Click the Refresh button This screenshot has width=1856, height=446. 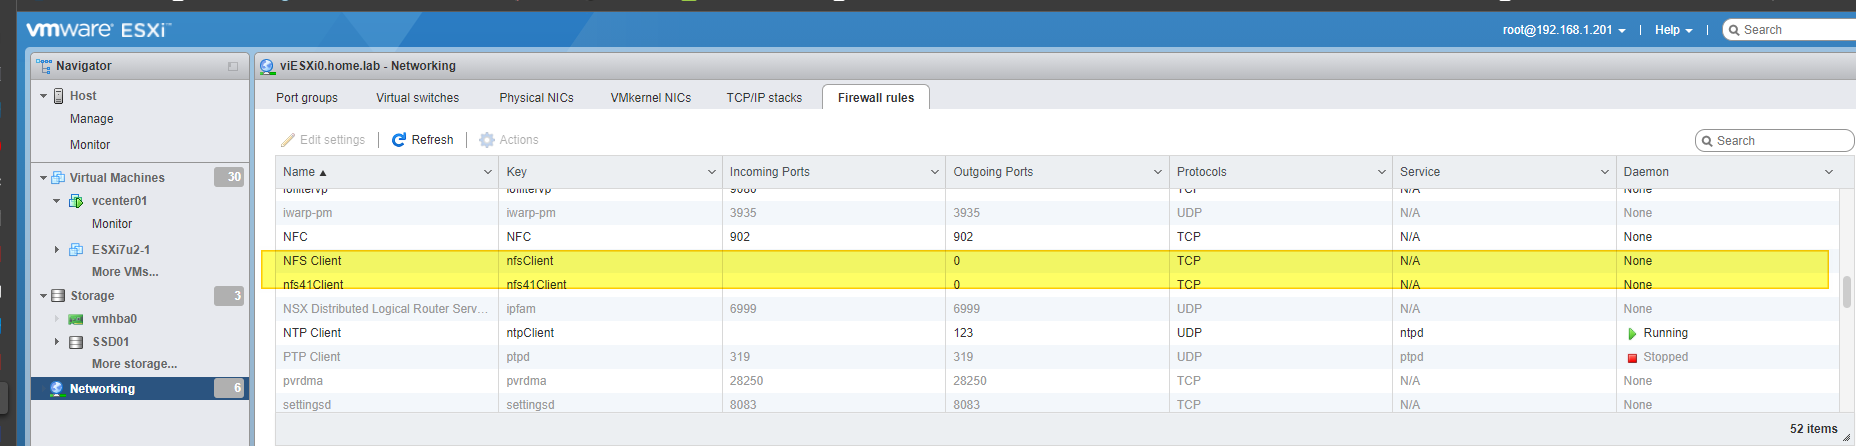pyautogui.click(x=423, y=140)
